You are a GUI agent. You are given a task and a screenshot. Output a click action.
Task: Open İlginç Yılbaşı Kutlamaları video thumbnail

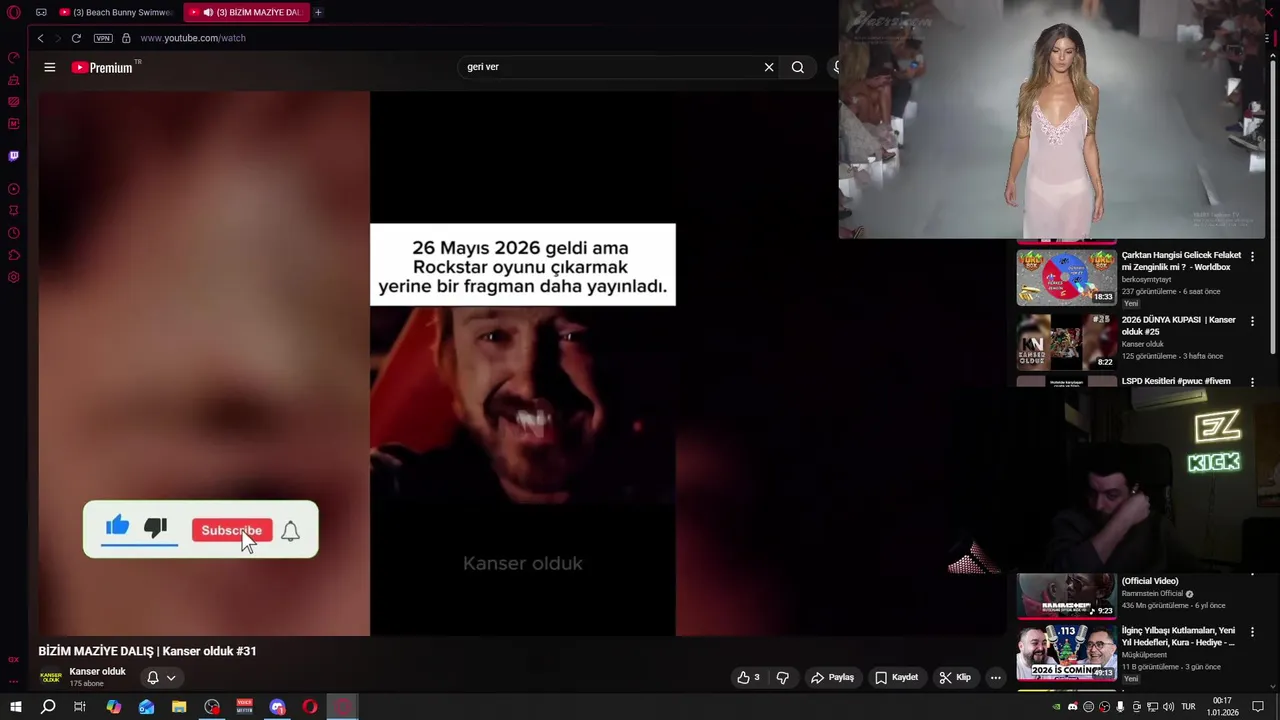1066,652
